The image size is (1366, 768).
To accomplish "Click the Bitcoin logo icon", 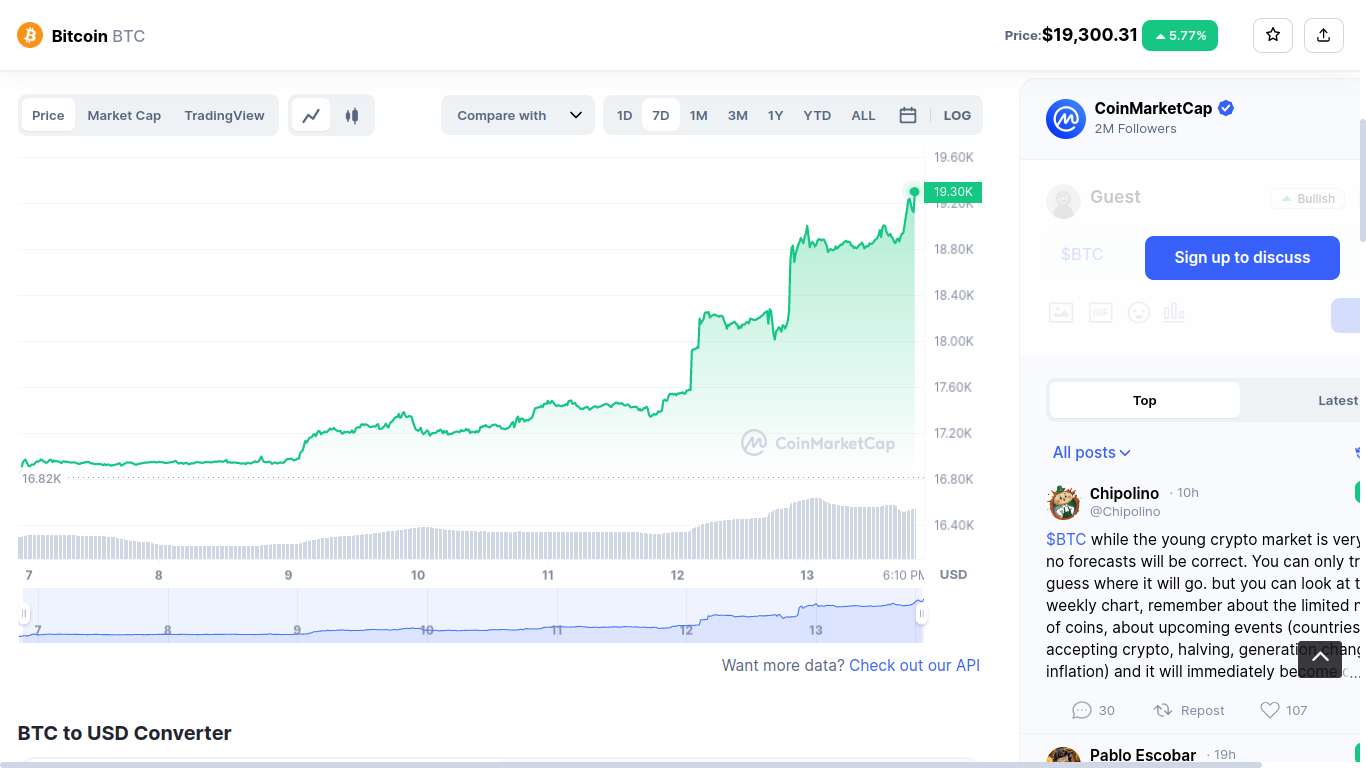I will [30, 36].
